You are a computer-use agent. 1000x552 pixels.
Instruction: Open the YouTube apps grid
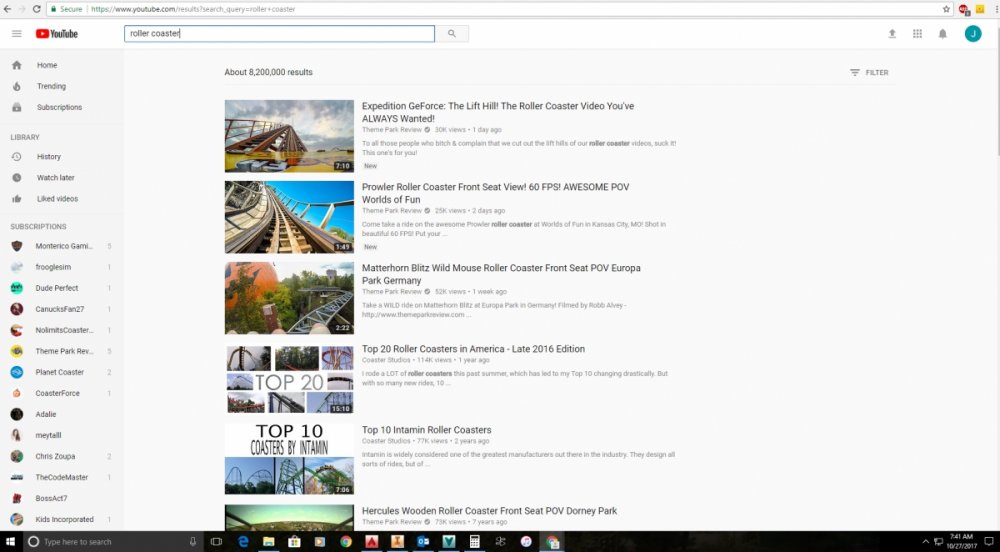tap(917, 34)
